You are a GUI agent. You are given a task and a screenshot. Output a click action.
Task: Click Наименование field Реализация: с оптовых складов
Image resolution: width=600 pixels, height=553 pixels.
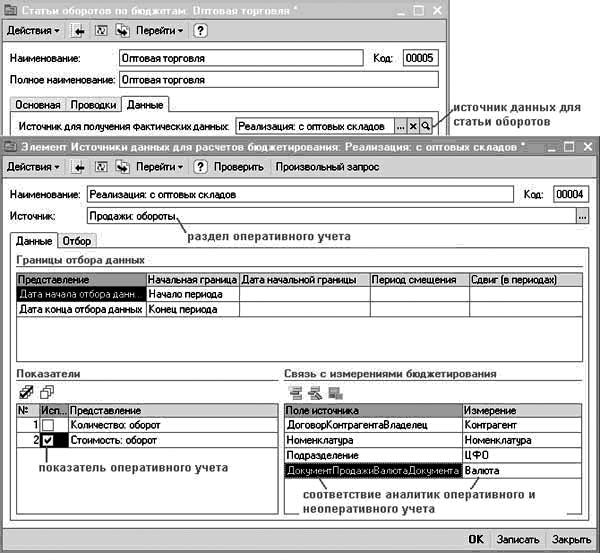click(300, 194)
